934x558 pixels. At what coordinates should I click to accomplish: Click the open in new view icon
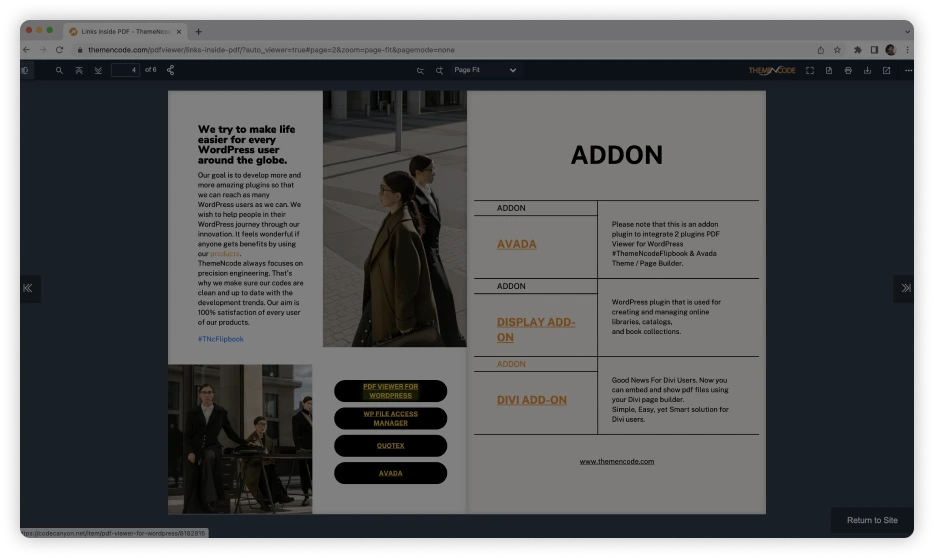point(886,70)
